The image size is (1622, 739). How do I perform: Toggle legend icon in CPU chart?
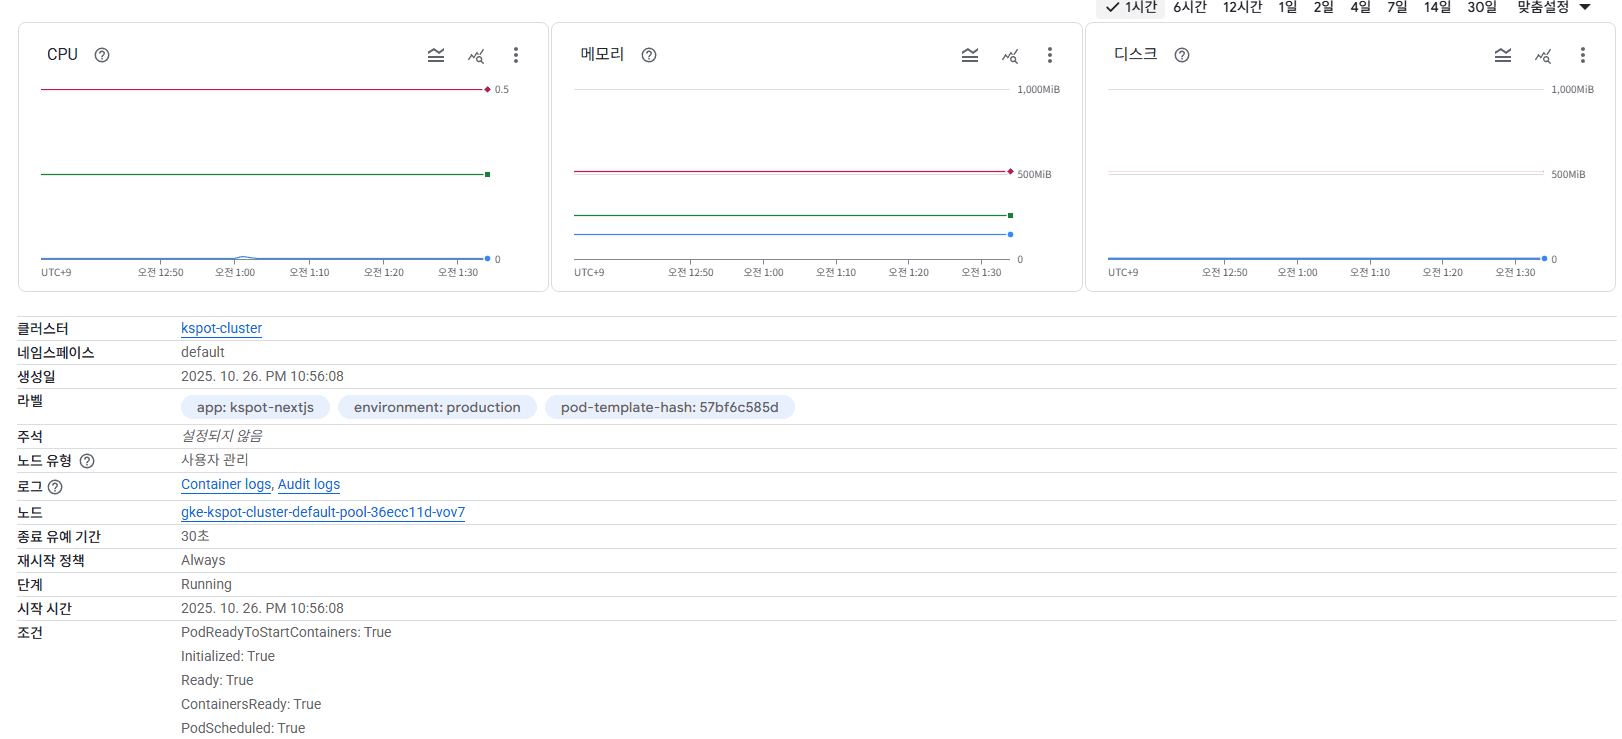point(436,55)
